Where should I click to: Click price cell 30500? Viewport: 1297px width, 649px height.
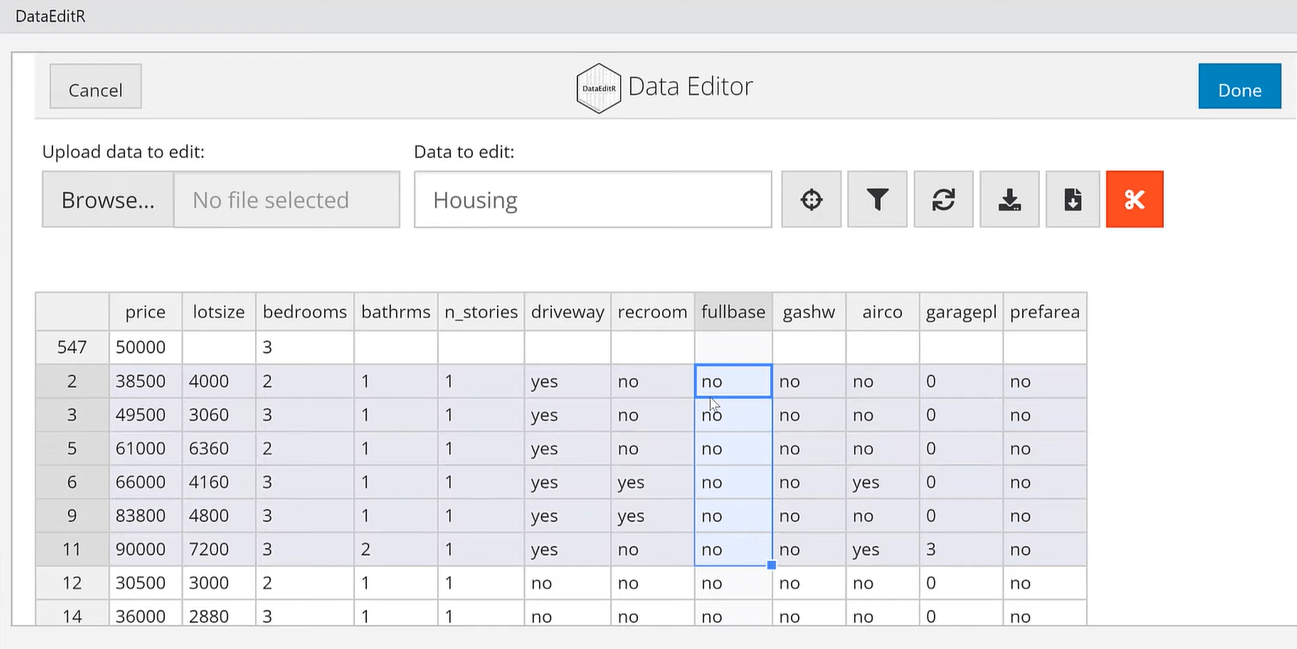145,583
